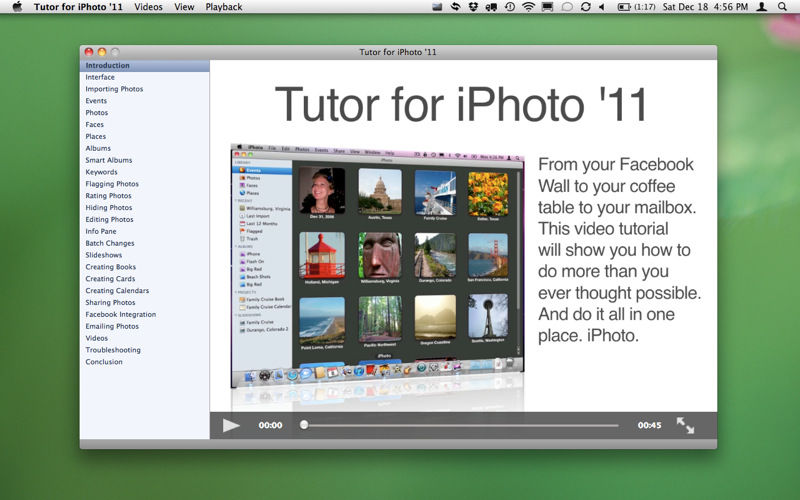Open the Videos menu
The image size is (800, 500).
pos(148,7)
